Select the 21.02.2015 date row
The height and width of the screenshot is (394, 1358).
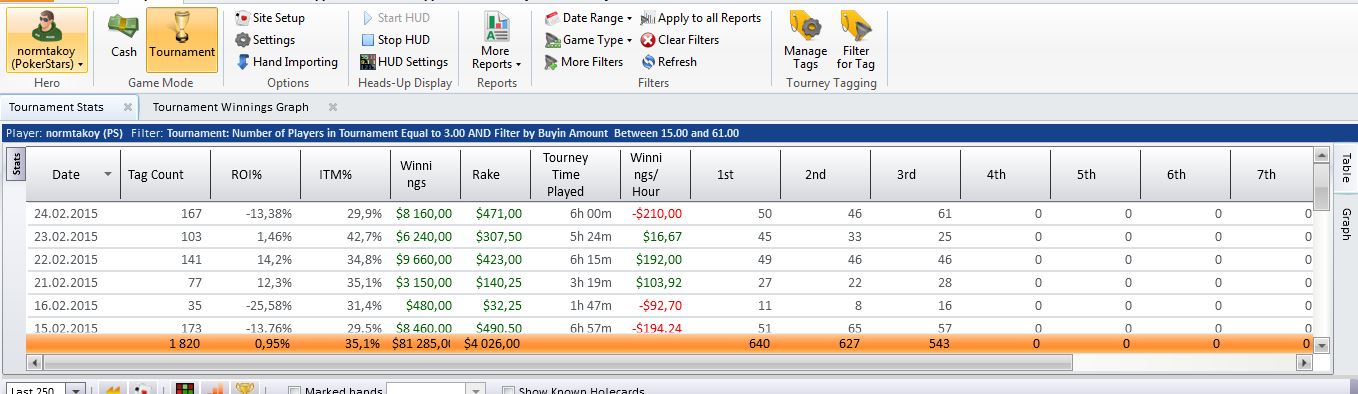pyautogui.click(x=669, y=282)
